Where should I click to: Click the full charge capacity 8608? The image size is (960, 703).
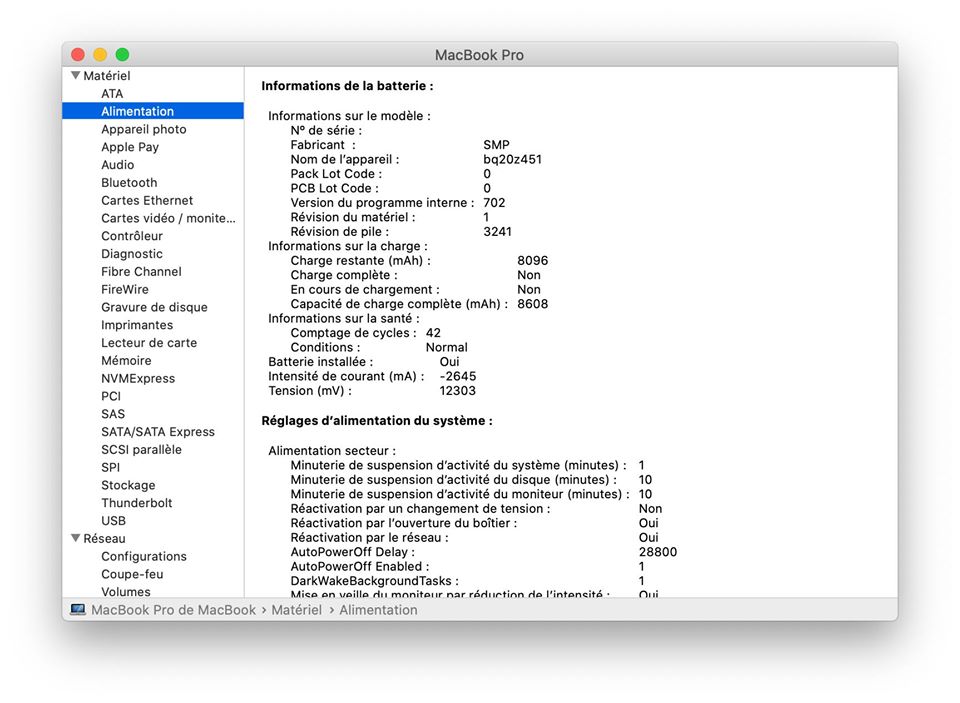click(533, 304)
